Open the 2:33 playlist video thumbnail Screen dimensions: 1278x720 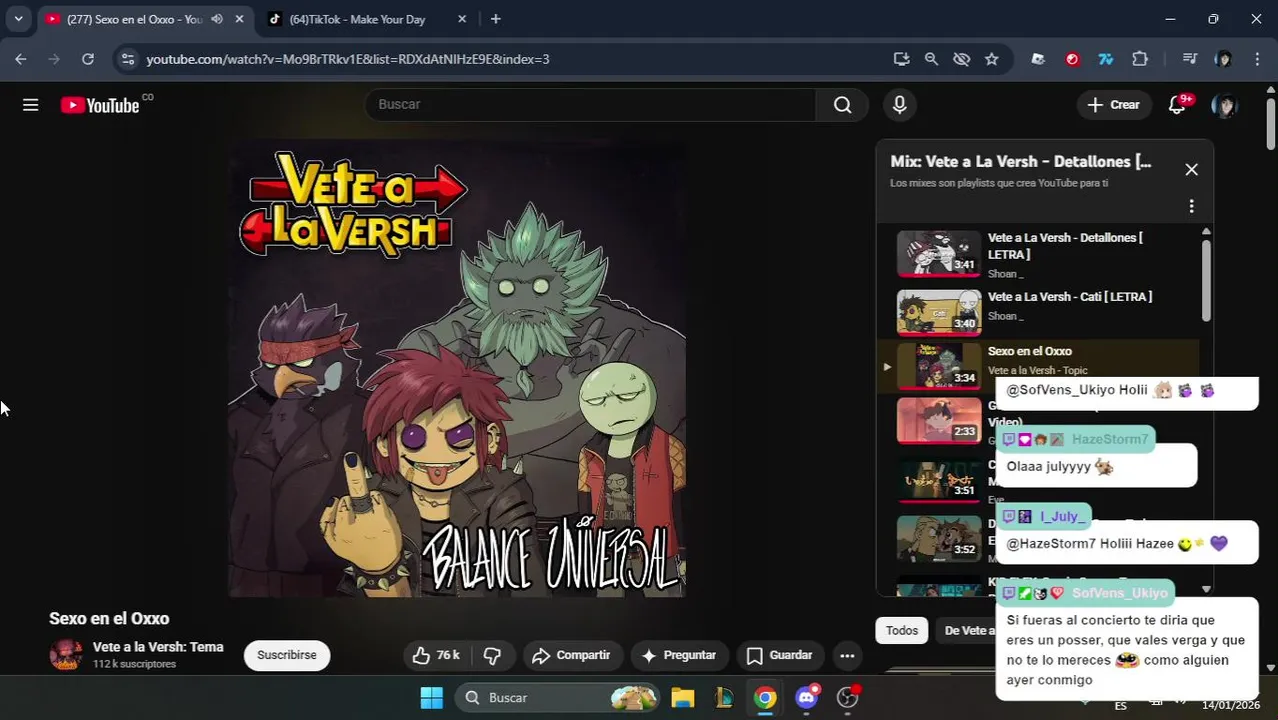tap(939, 420)
